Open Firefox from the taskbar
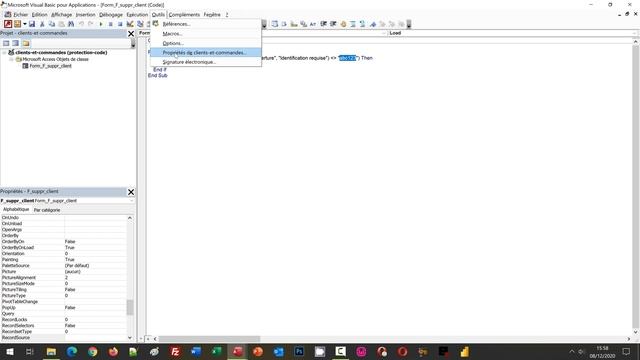 (x=113, y=351)
